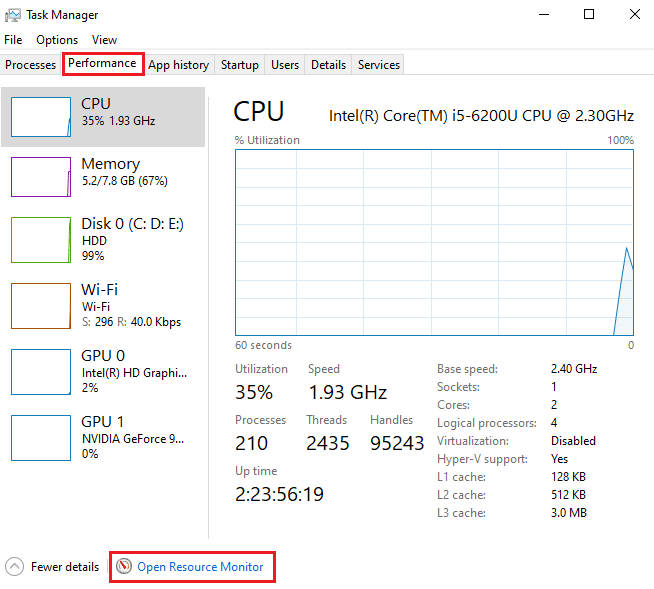Screen dimensions: 654x589
Task: Select the GPU 0 mini graph thumbnail
Action: pos(41,372)
